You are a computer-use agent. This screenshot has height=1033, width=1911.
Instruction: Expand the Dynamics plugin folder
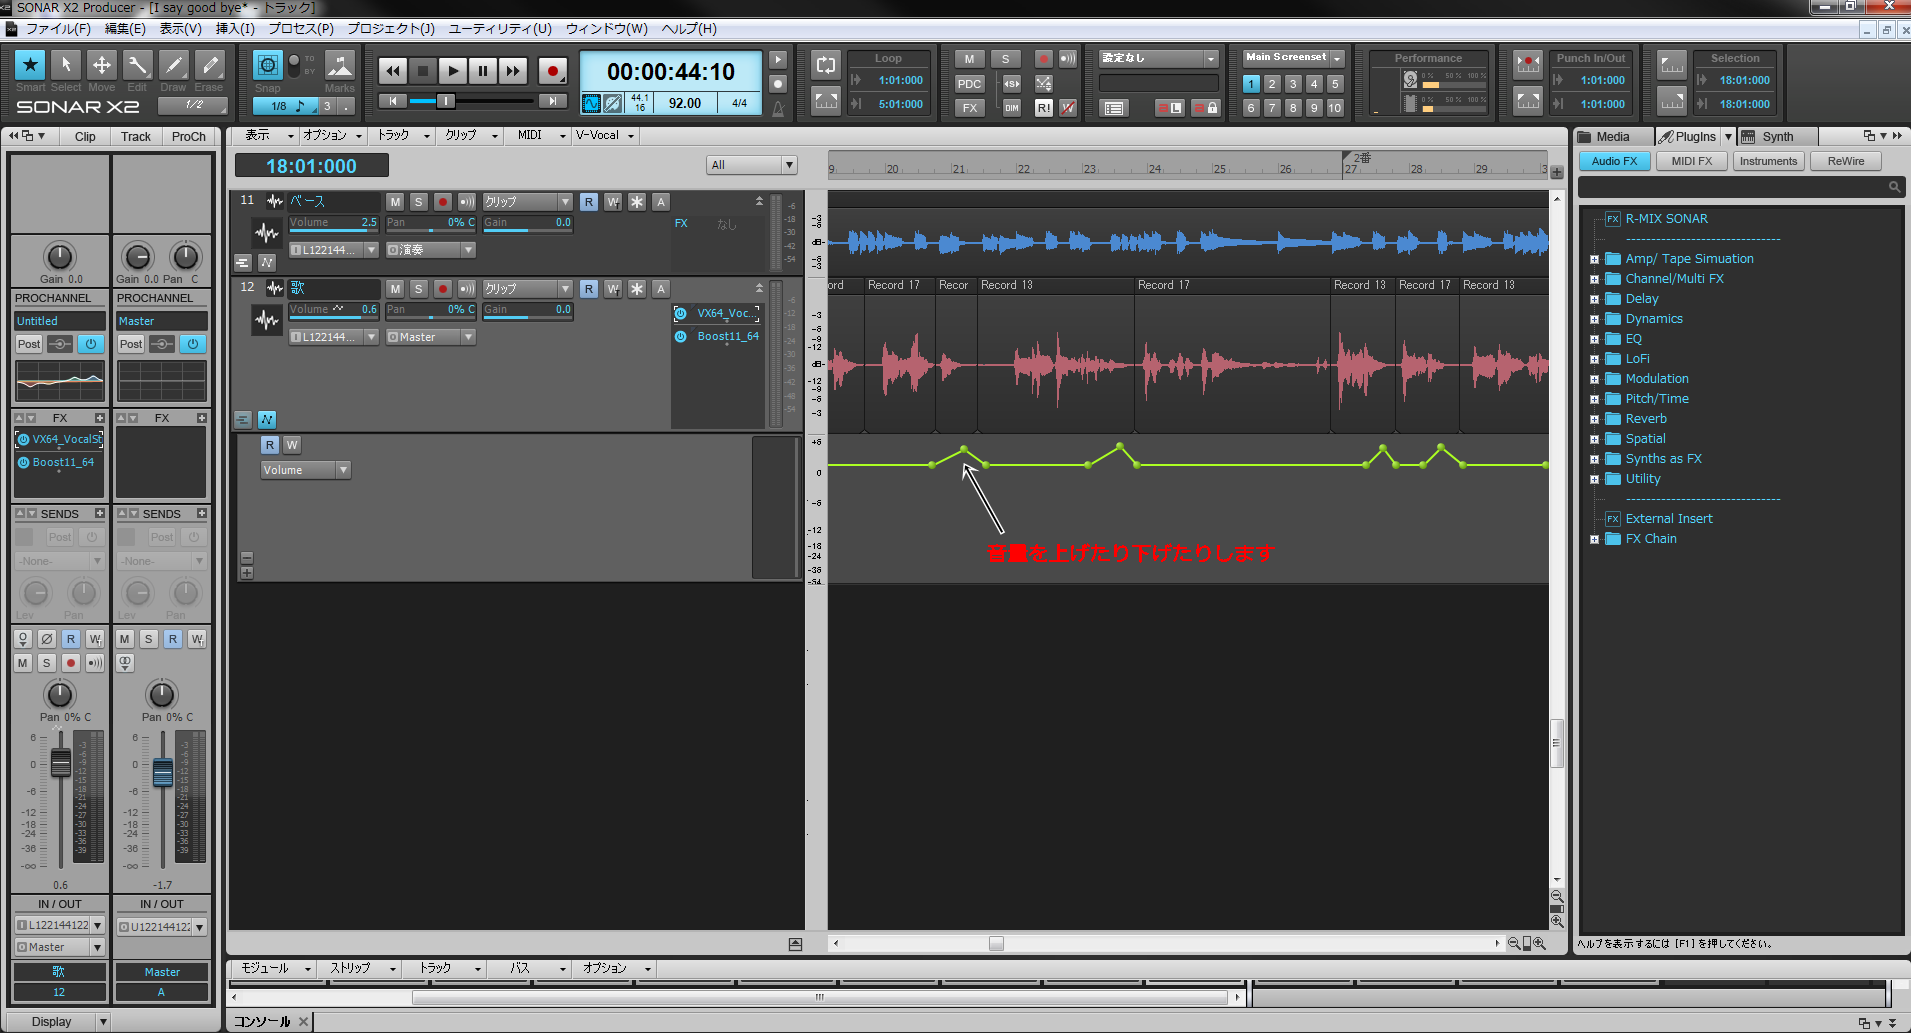1594,319
